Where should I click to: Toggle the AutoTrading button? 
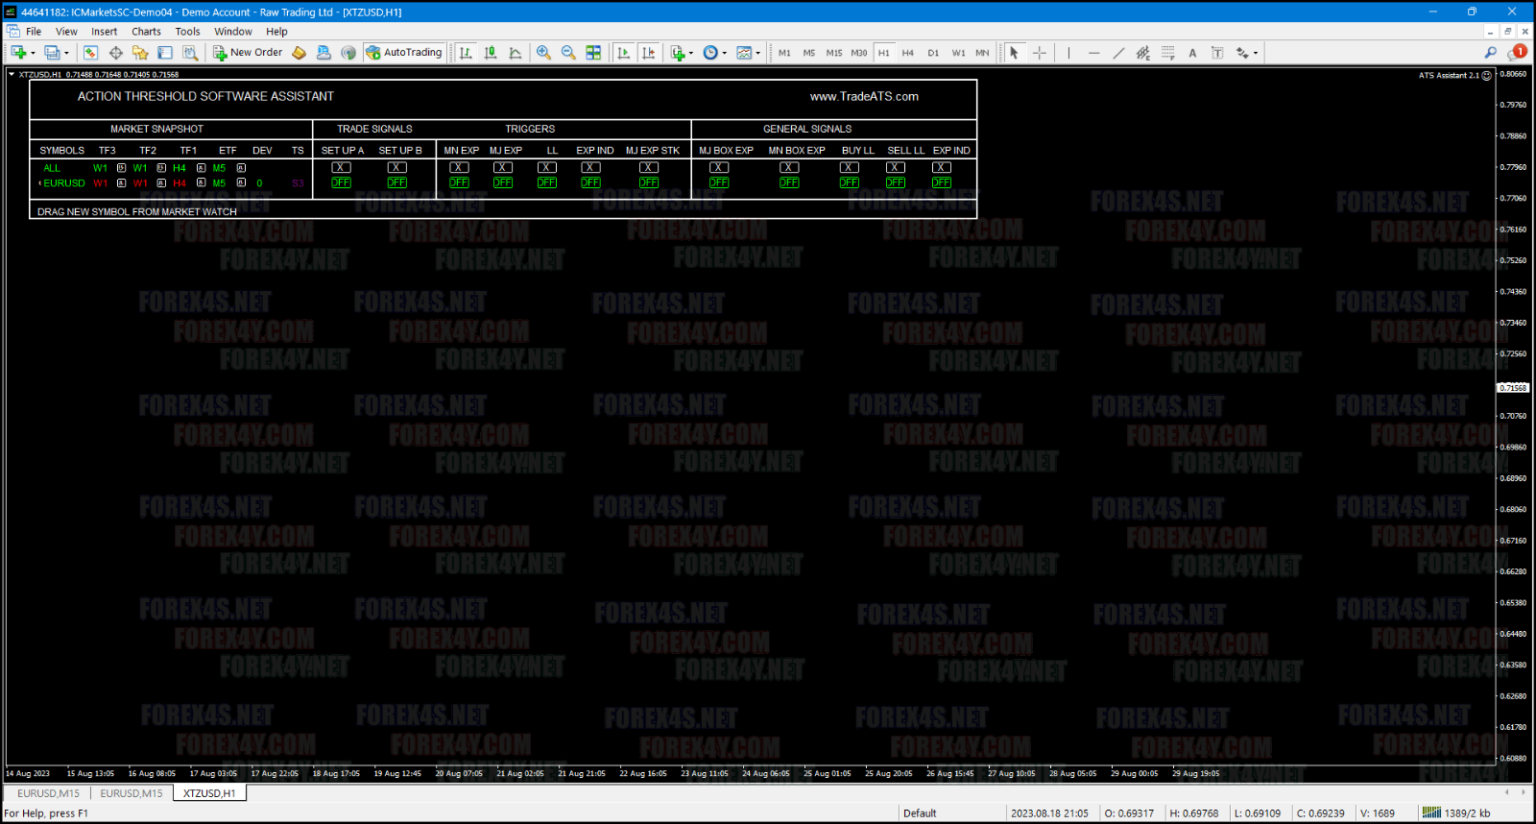pyautogui.click(x=404, y=53)
